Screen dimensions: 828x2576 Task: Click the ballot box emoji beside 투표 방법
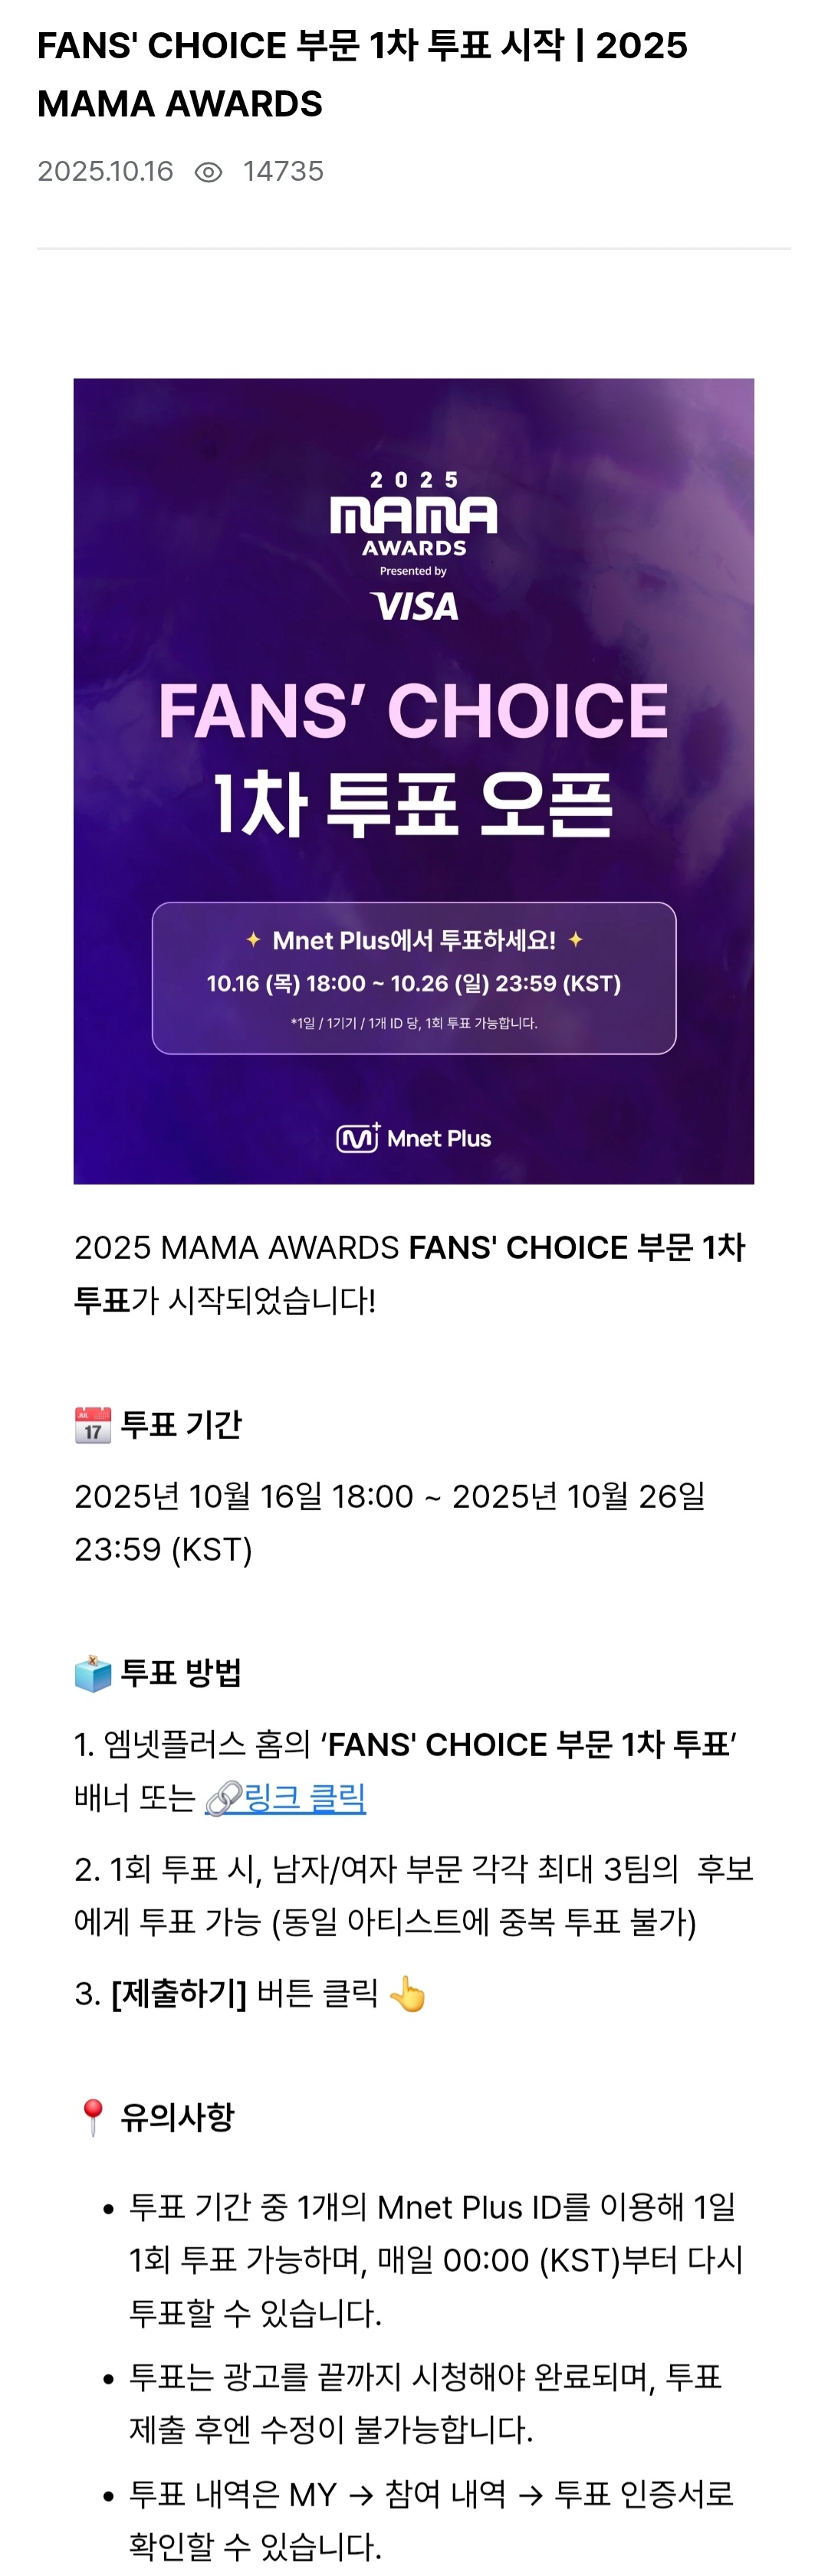[93, 1673]
